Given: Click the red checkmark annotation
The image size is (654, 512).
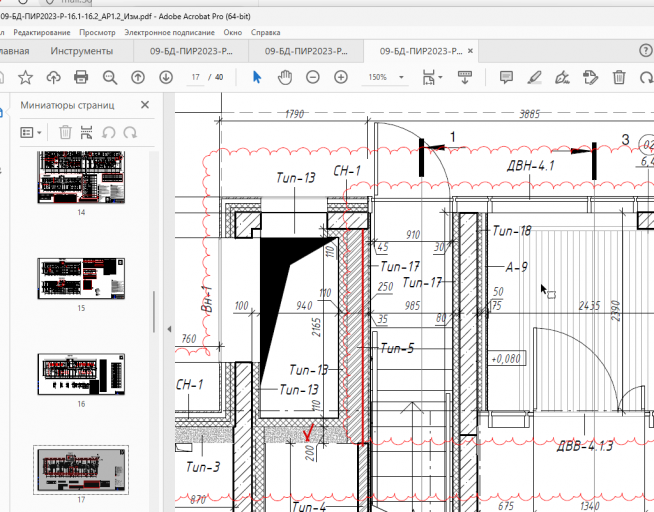Looking at the screenshot, I should coord(309,433).
